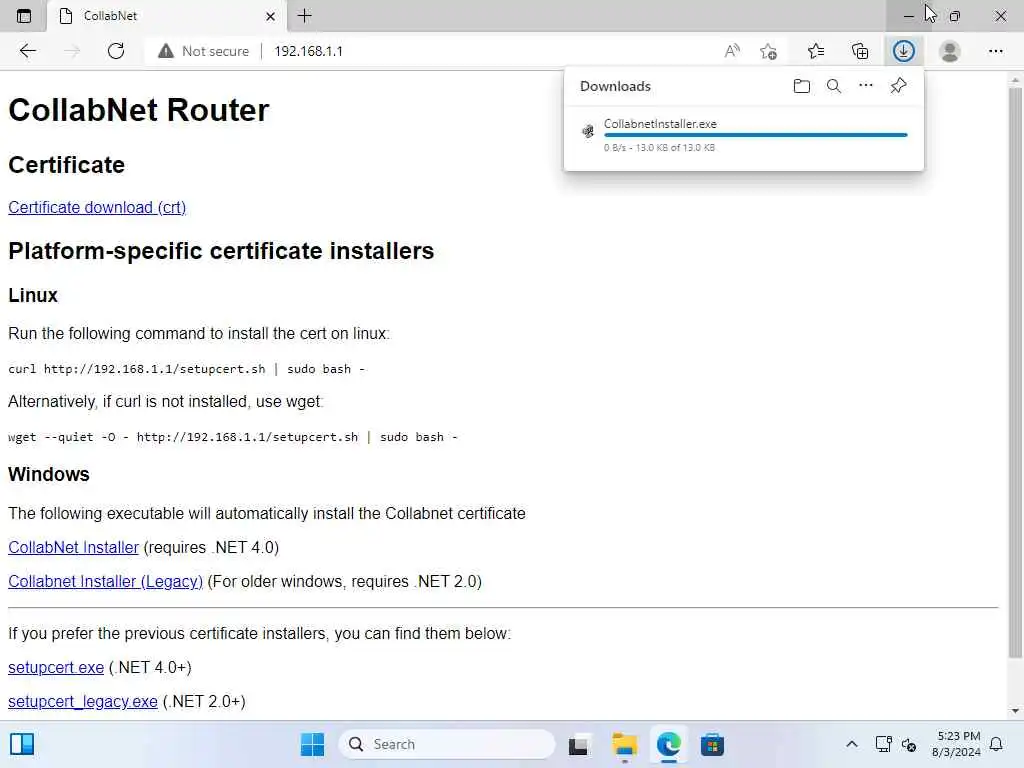Click the scrollbar down arrow
Screen dimensions: 1024x768
pos(1014,711)
